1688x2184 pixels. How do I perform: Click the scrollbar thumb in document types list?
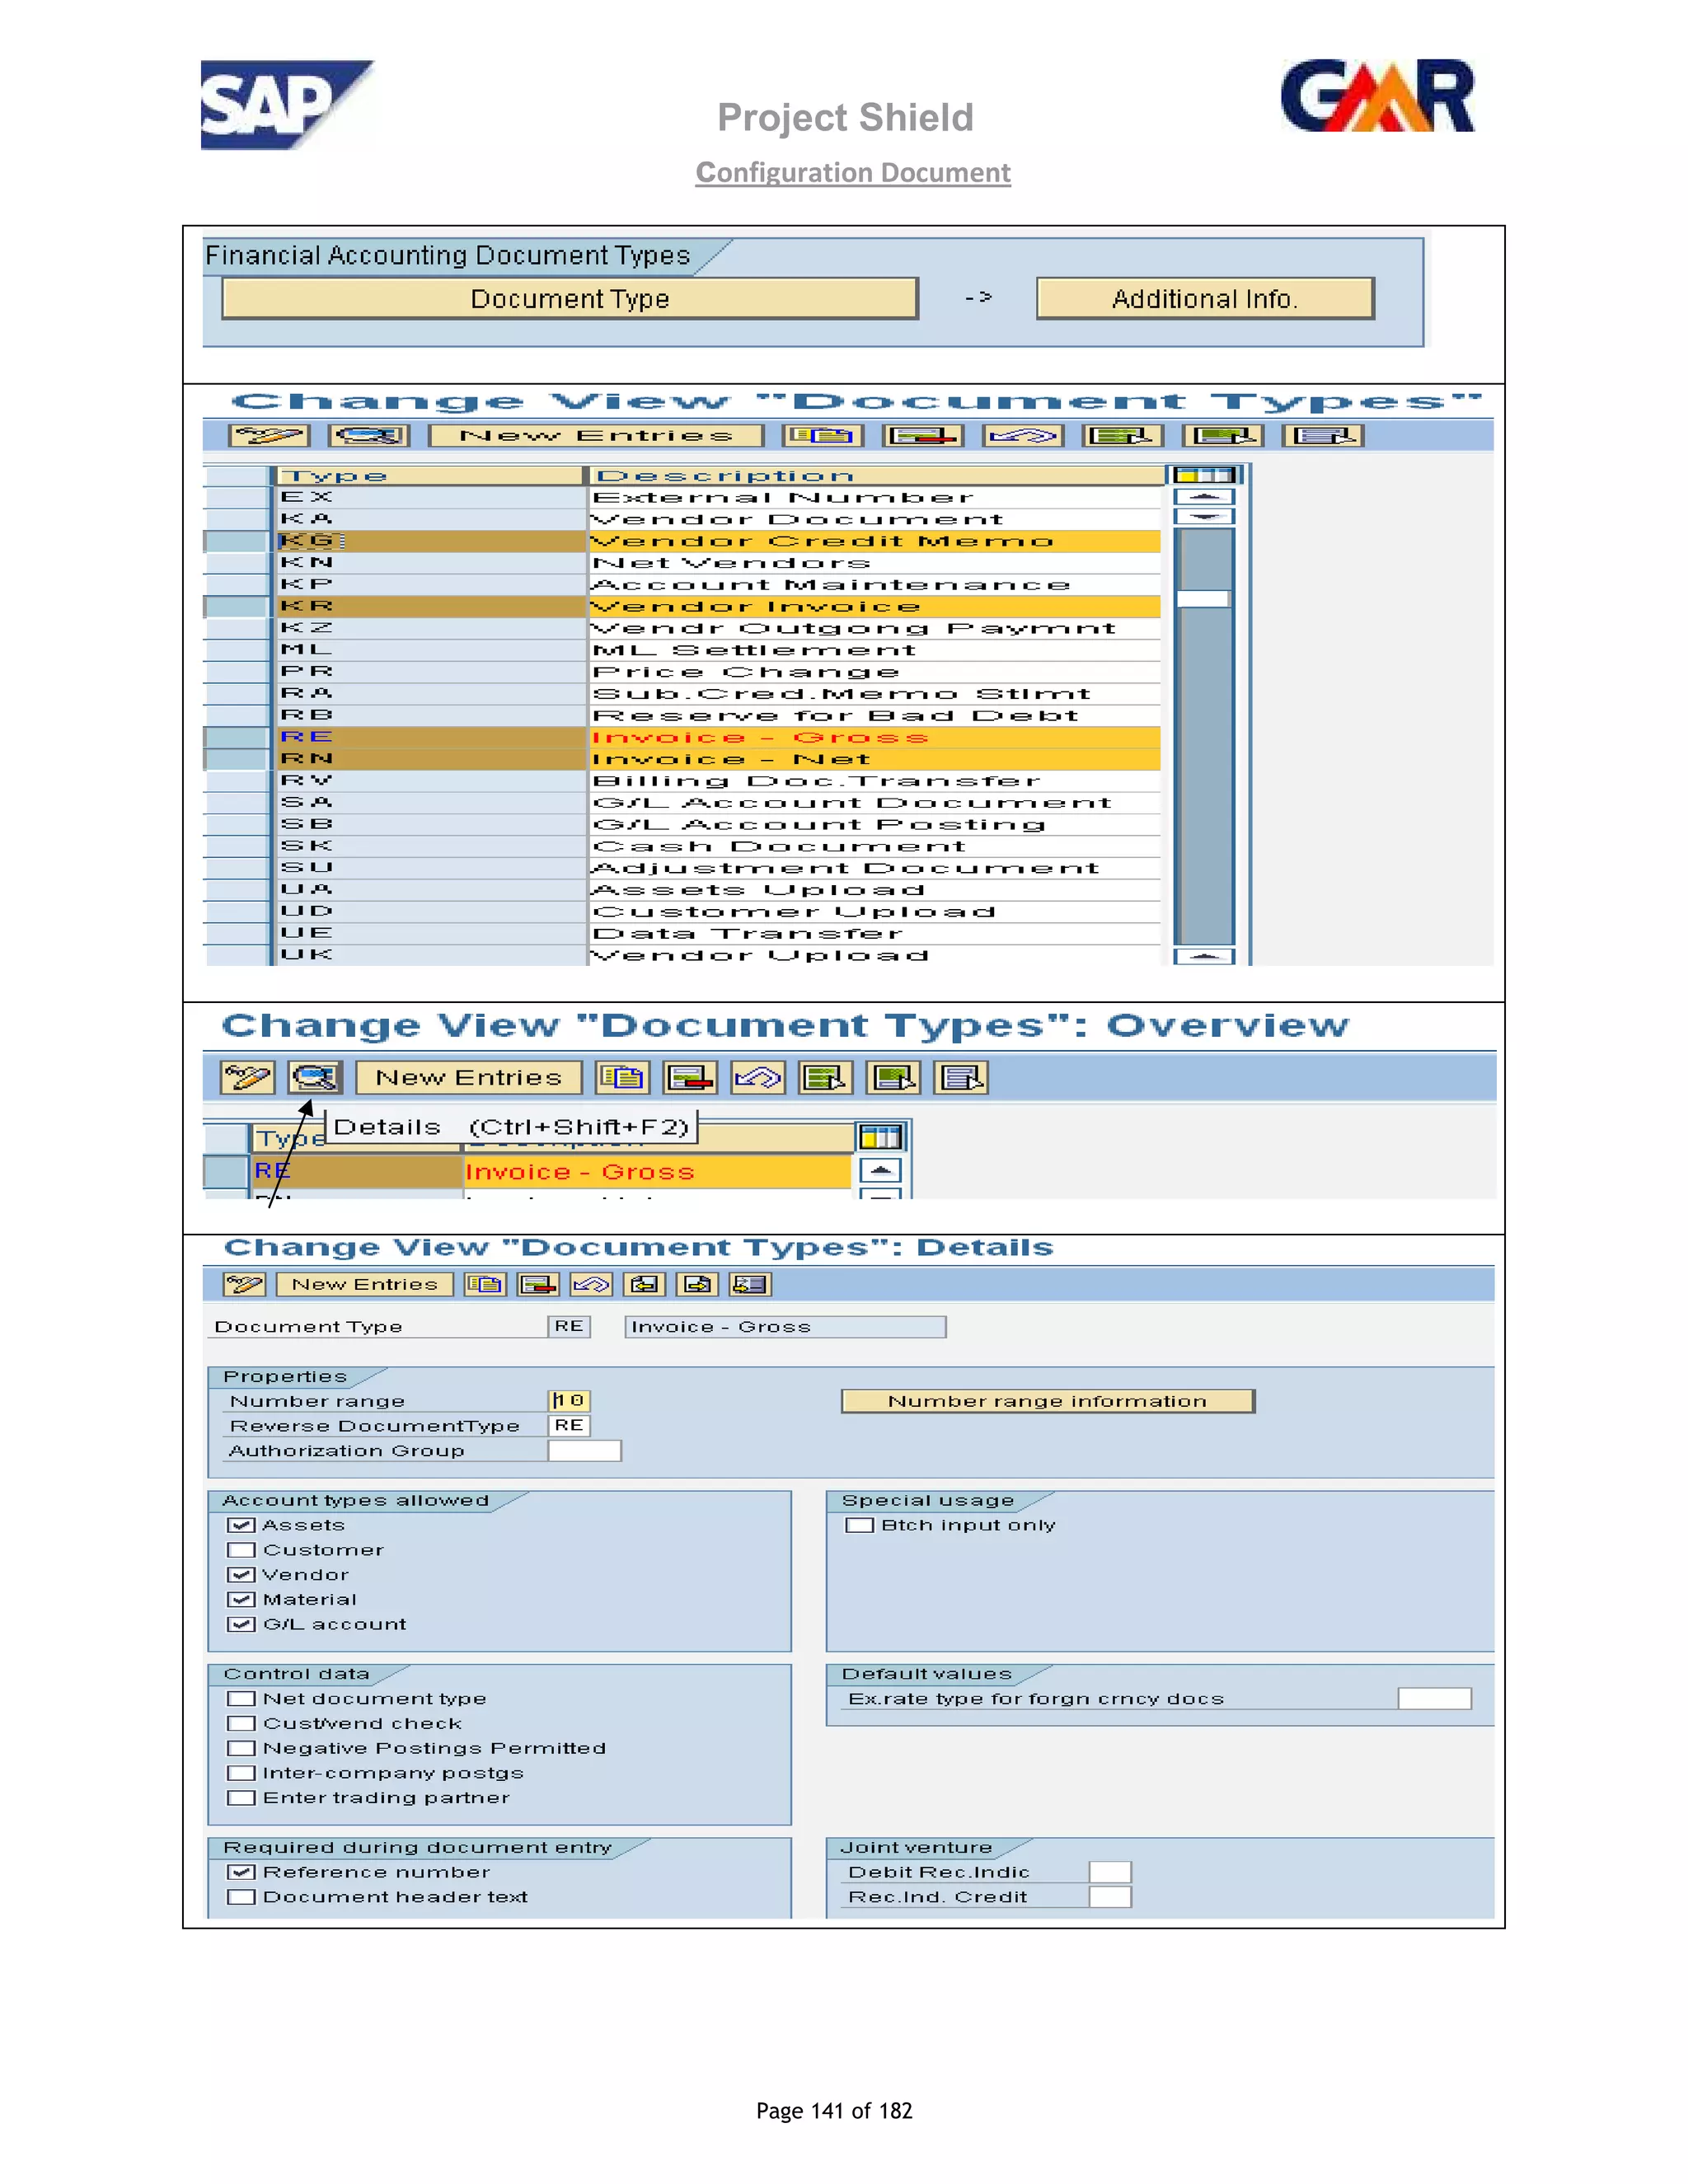tap(1204, 598)
